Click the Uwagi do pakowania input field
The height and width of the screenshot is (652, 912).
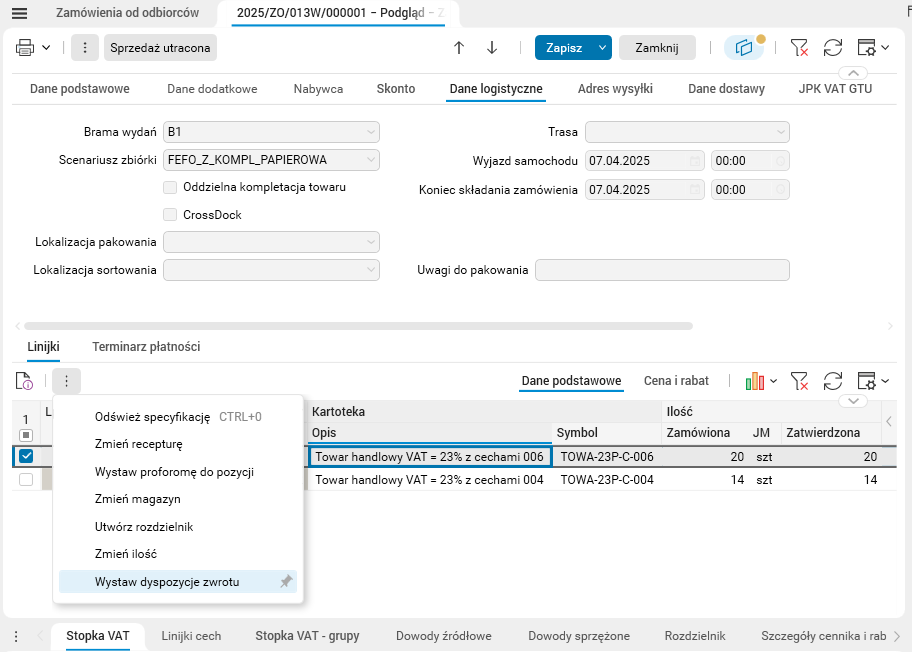662,270
